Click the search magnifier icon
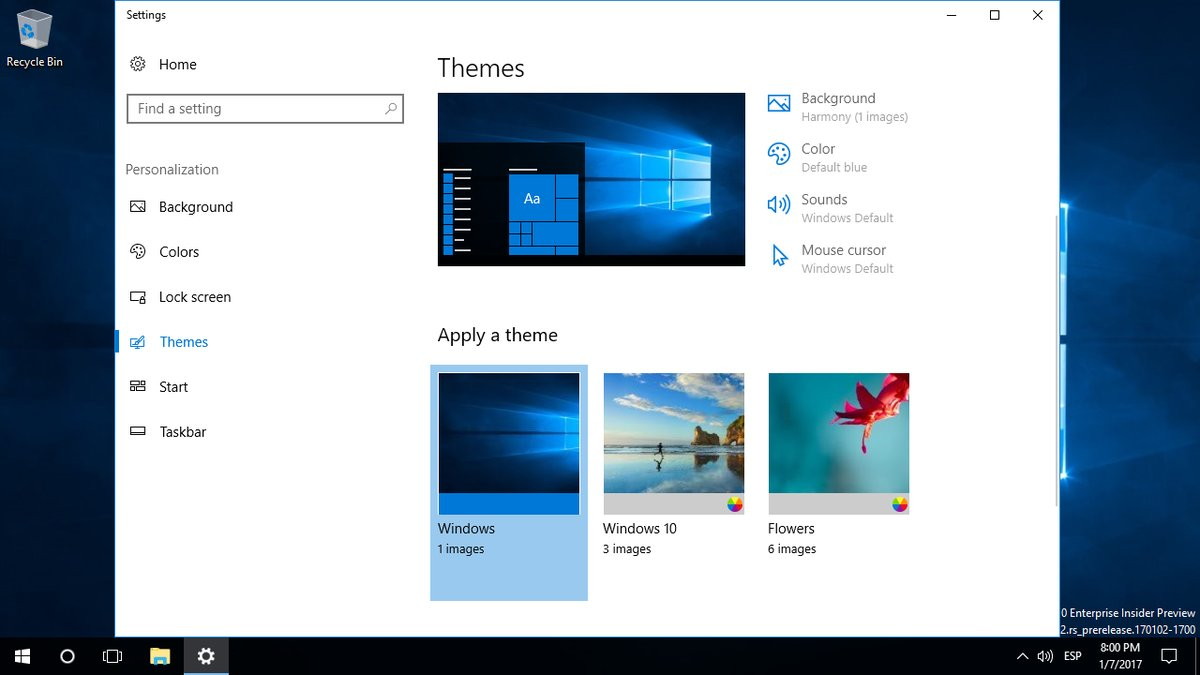Image resolution: width=1200 pixels, height=675 pixels. [391, 109]
